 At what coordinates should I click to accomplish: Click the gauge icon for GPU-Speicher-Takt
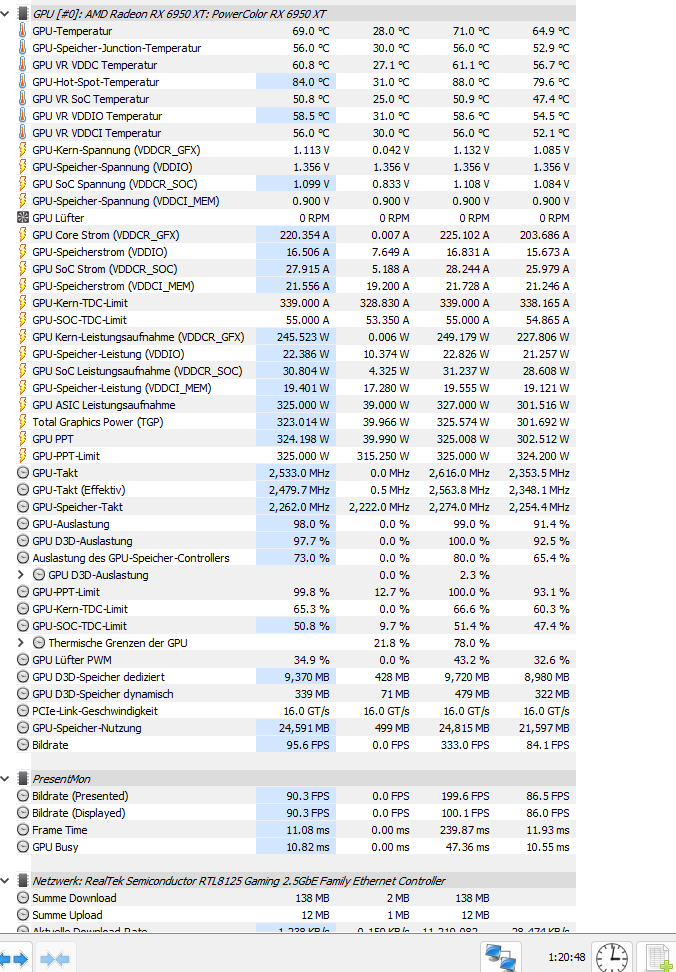pos(22,507)
